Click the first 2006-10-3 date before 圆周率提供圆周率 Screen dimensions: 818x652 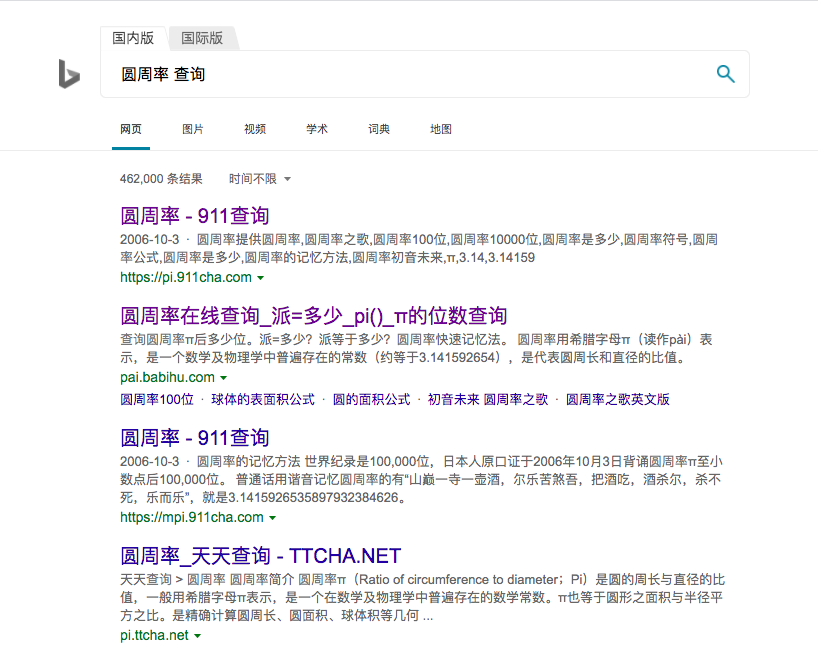pos(149,240)
